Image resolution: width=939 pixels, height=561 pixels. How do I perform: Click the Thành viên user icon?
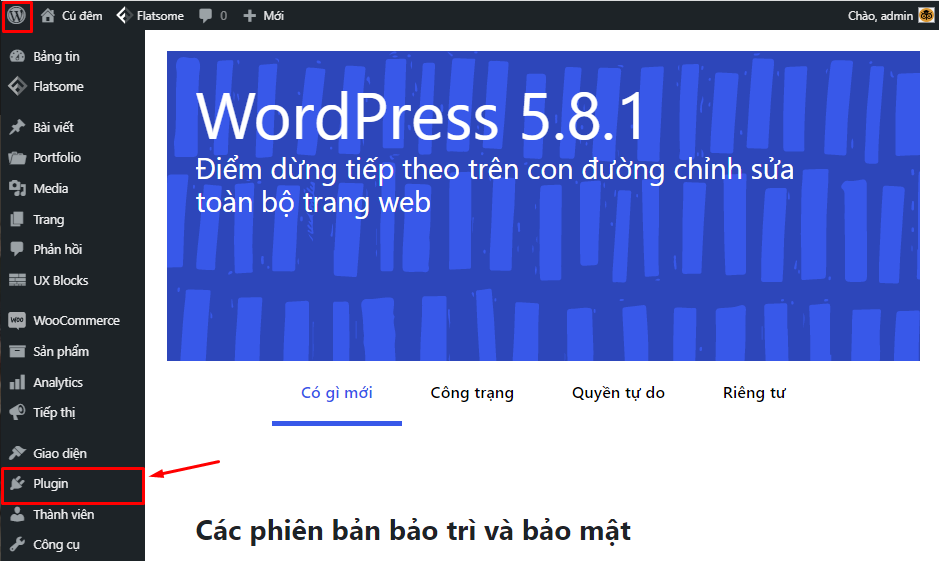point(17,514)
